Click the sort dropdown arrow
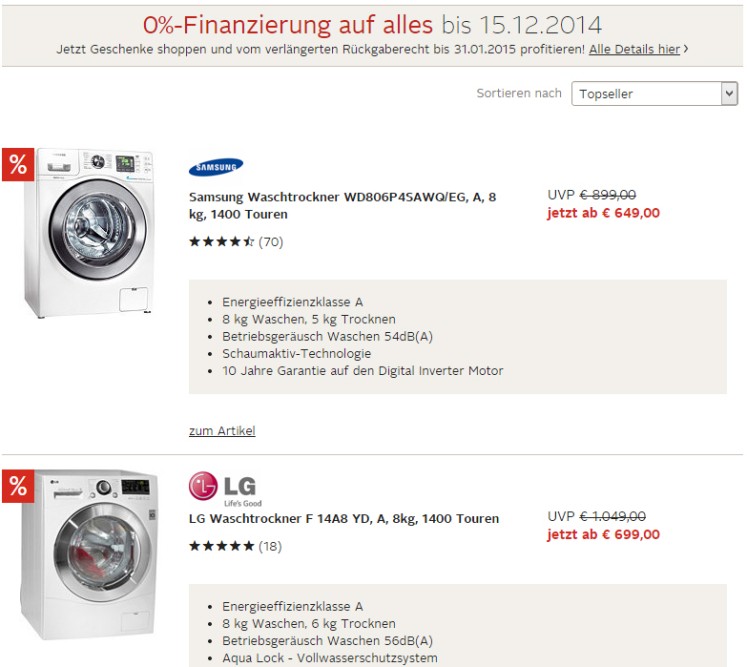 click(x=728, y=94)
